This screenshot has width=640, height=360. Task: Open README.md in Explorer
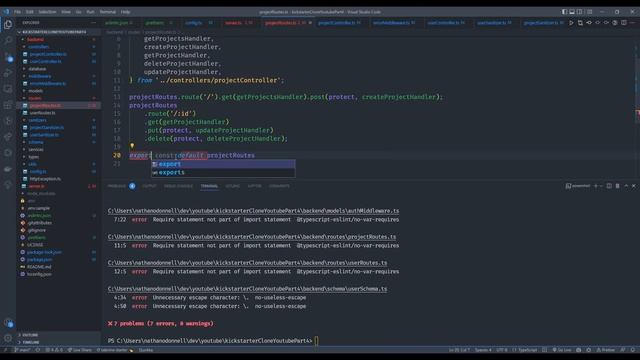point(39,267)
